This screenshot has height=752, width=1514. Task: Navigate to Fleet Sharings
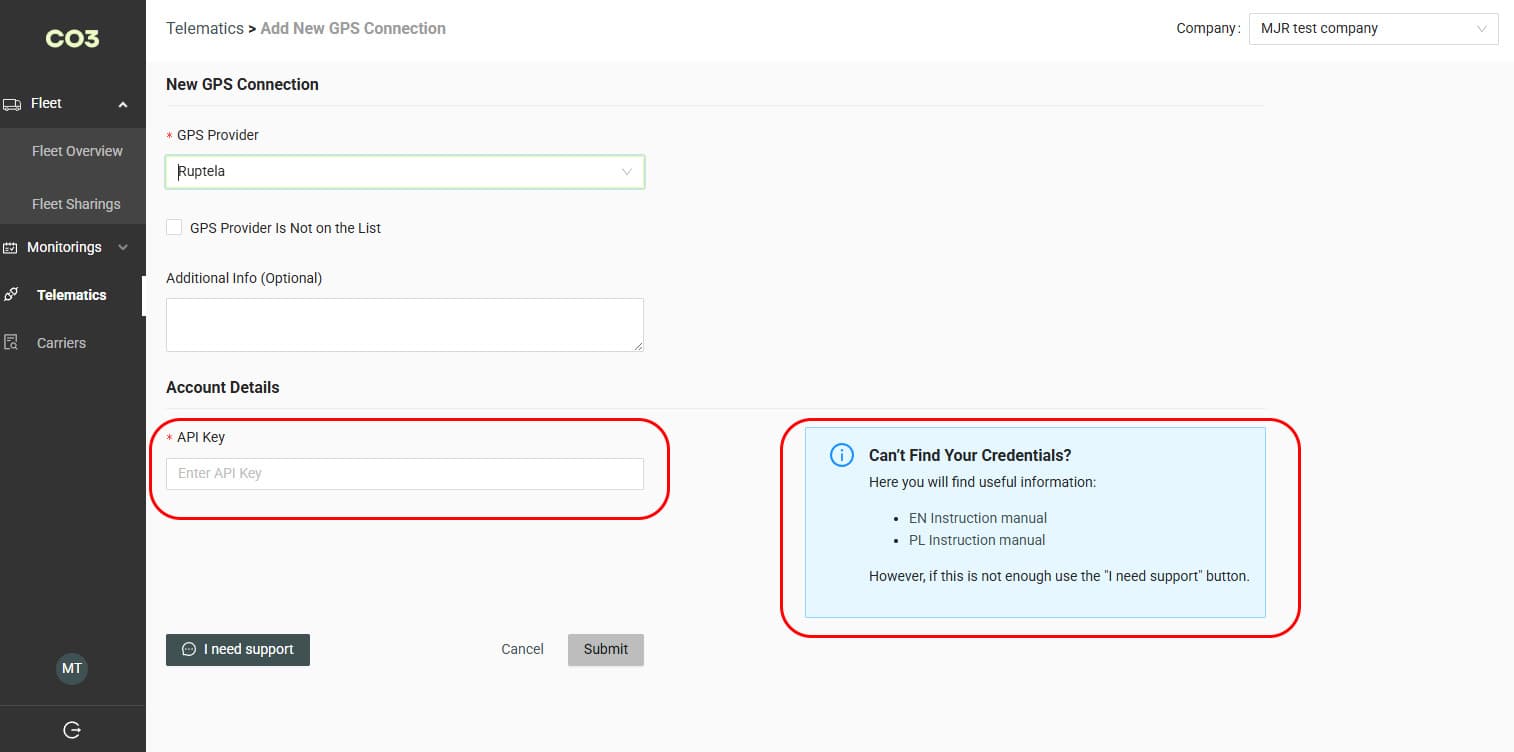[x=75, y=203]
